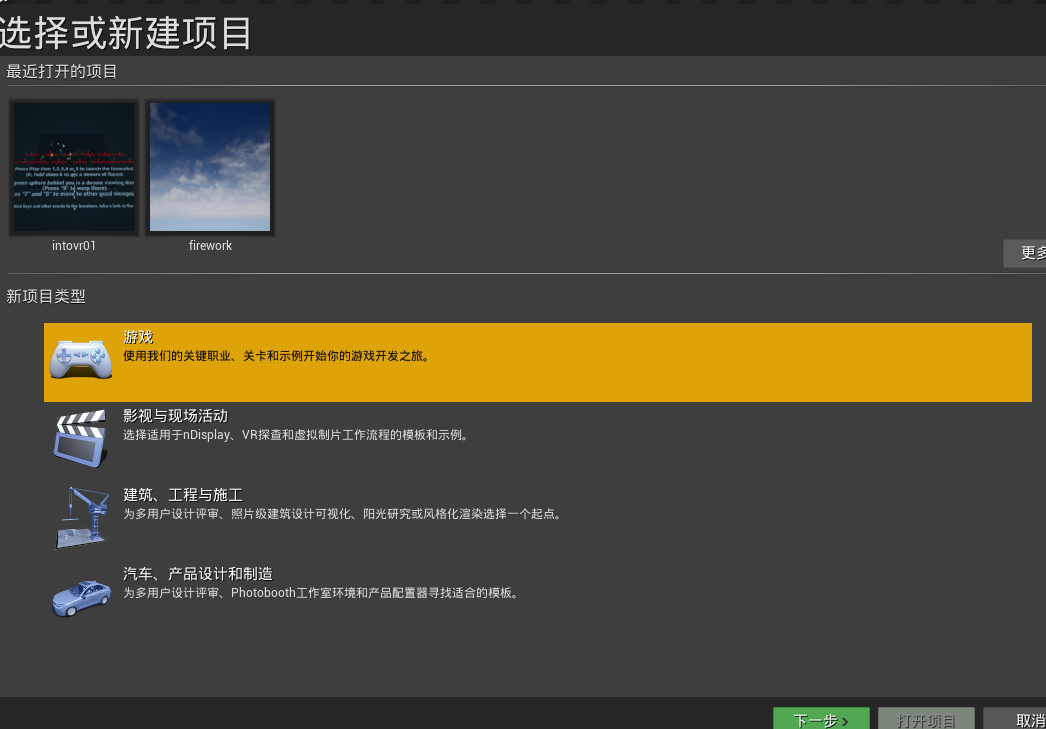Screen dimensions: 1046x729
Task: Open the intovr01 project thumbnail
Action: click(x=74, y=167)
